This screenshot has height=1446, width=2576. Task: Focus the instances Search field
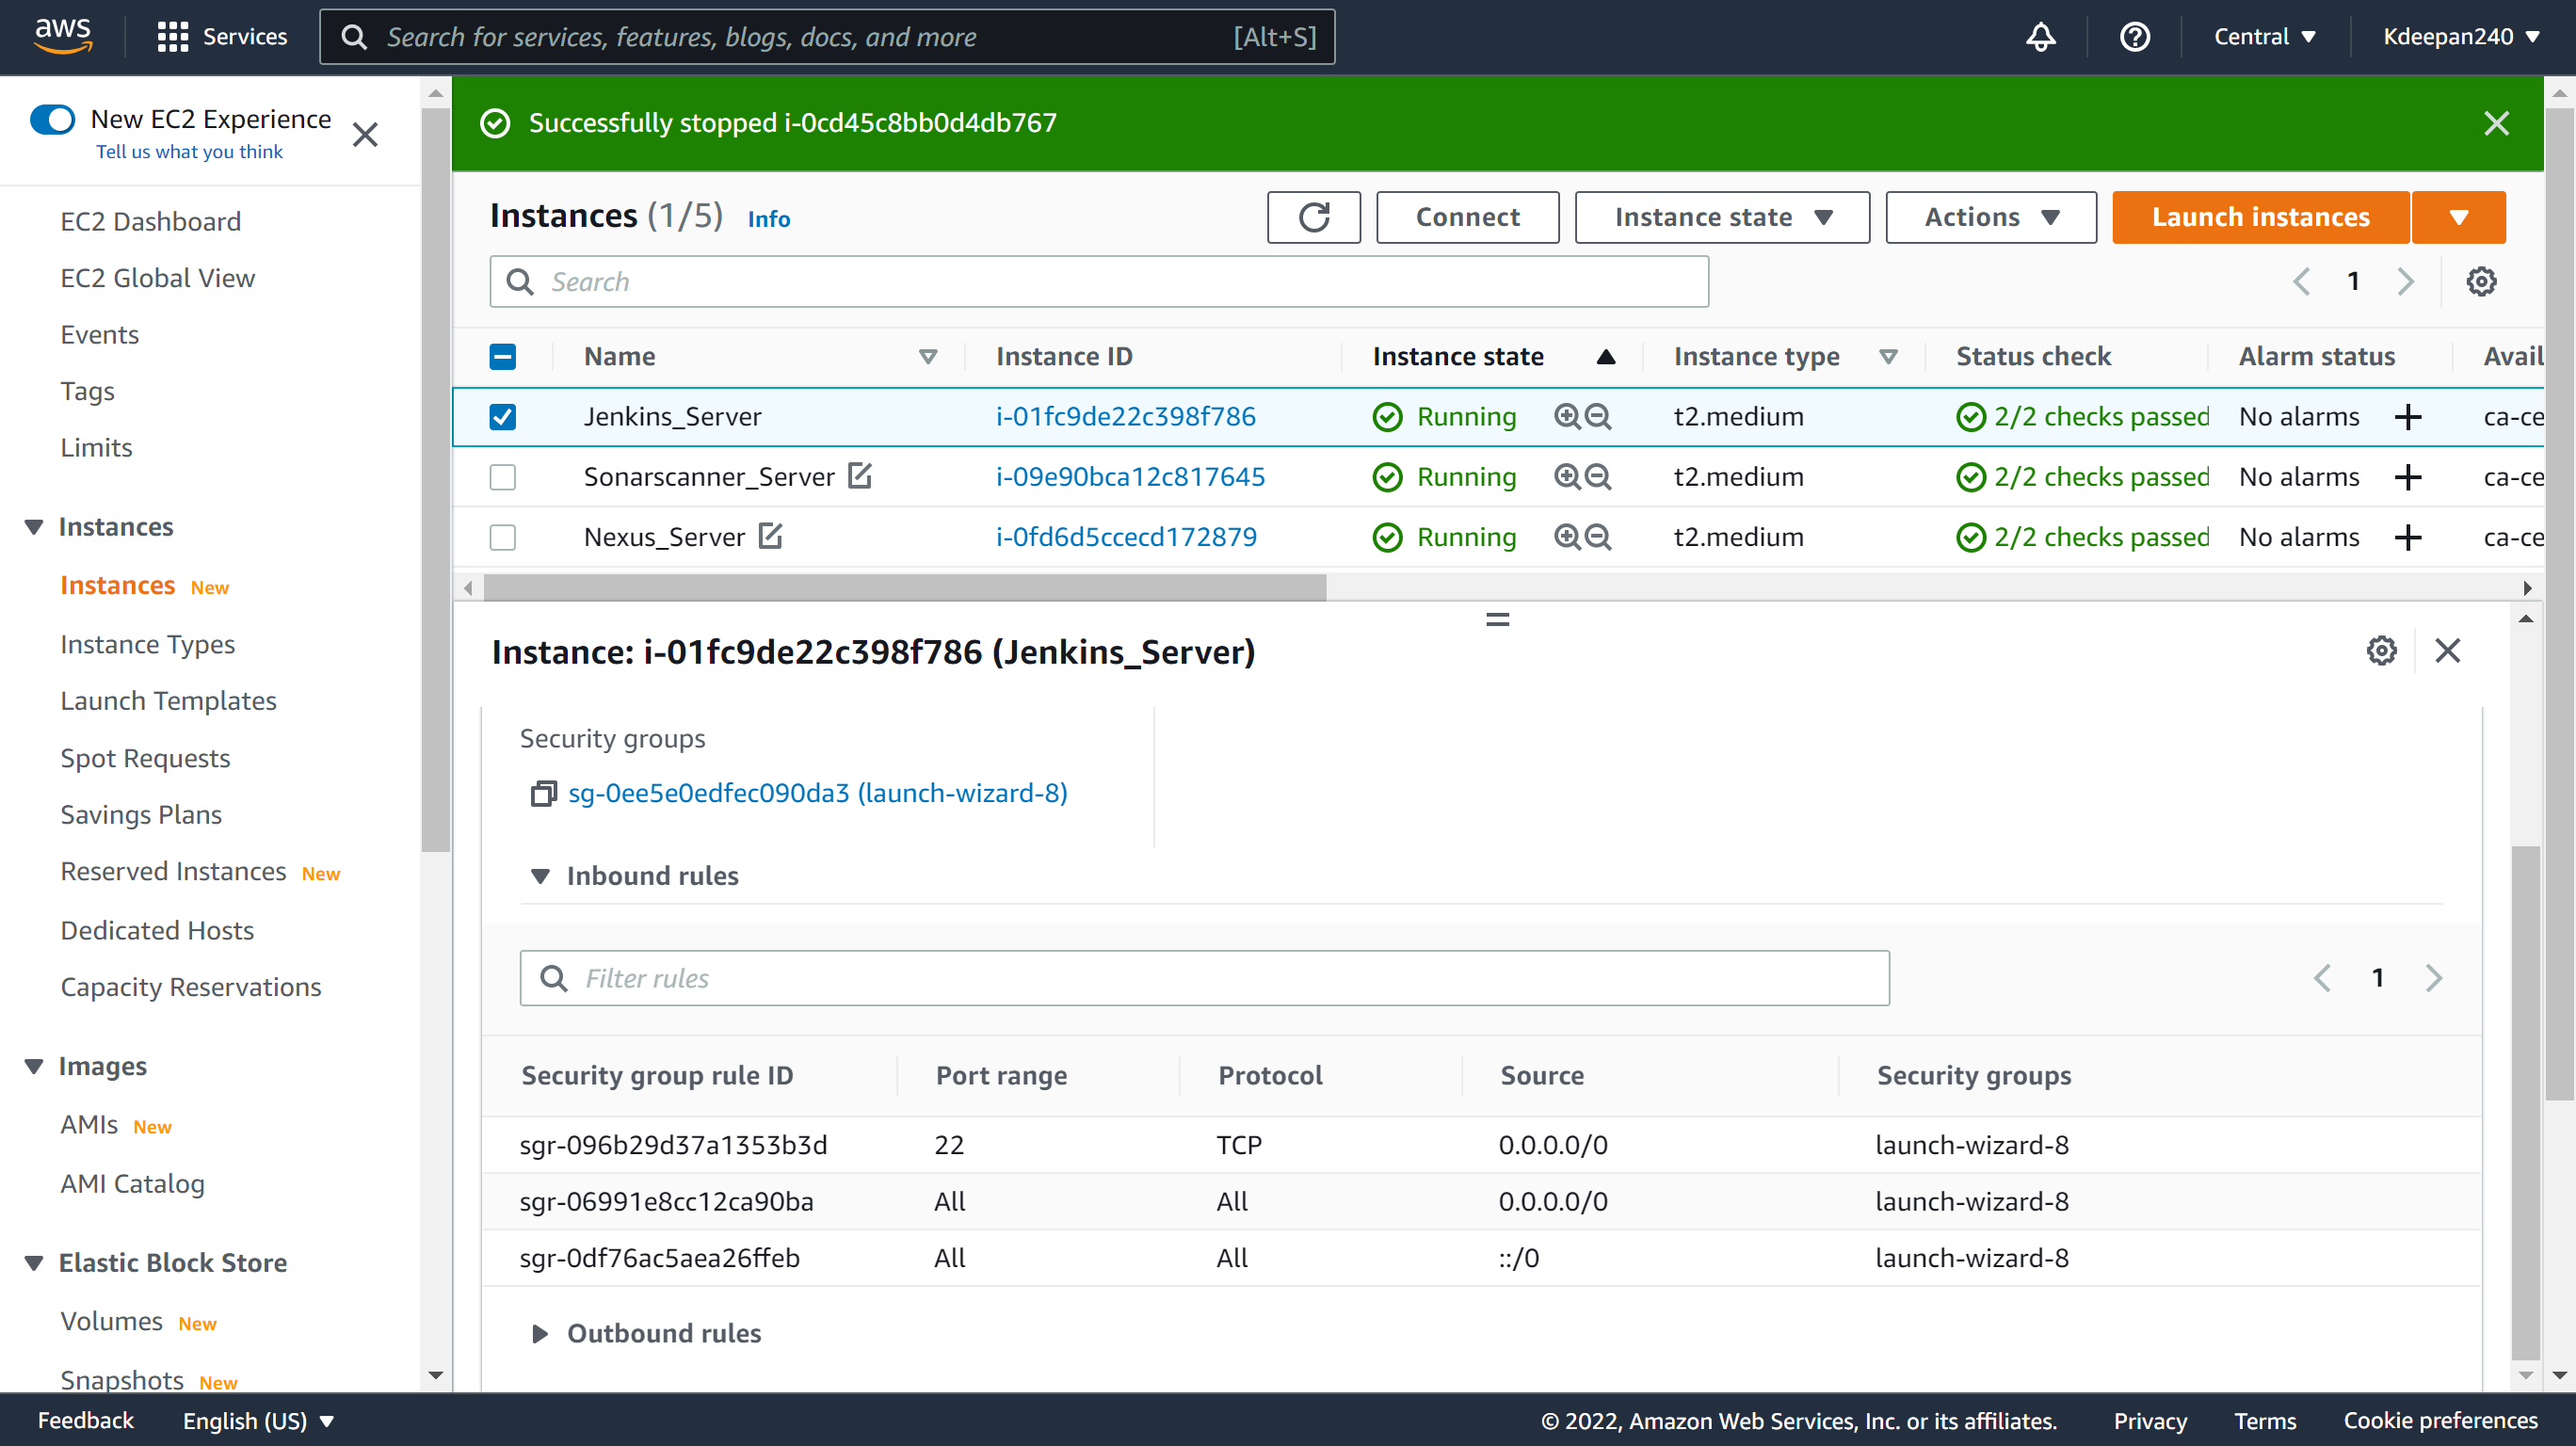coord(1098,281)
